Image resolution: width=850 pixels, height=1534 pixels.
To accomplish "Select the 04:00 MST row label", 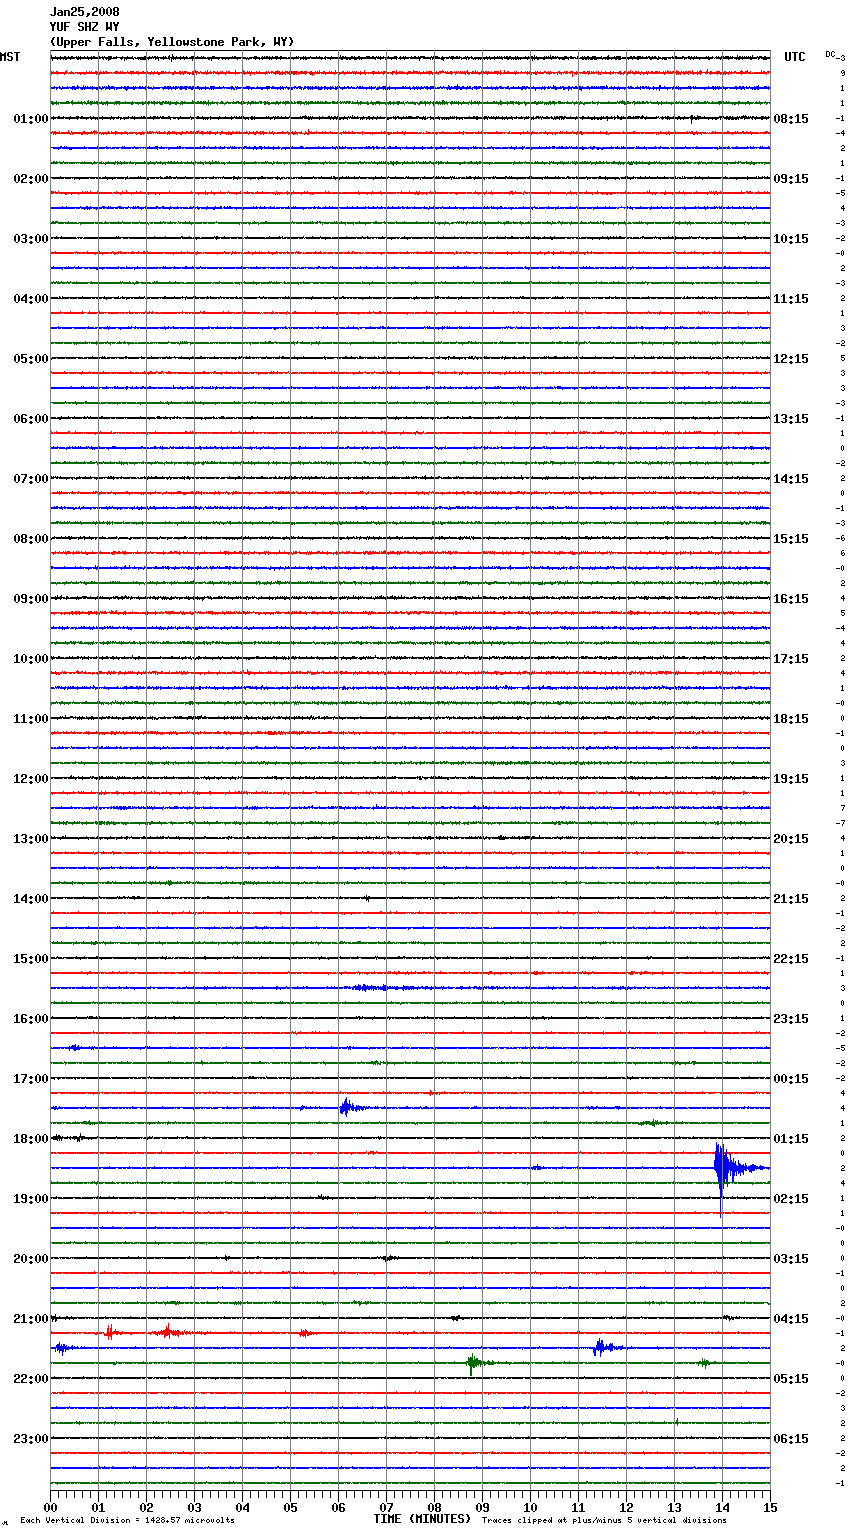I will [31, 299].
